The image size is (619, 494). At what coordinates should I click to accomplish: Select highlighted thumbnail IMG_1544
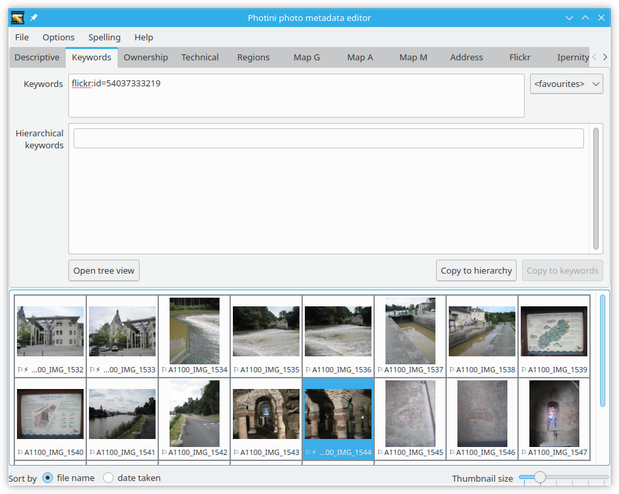338,419
